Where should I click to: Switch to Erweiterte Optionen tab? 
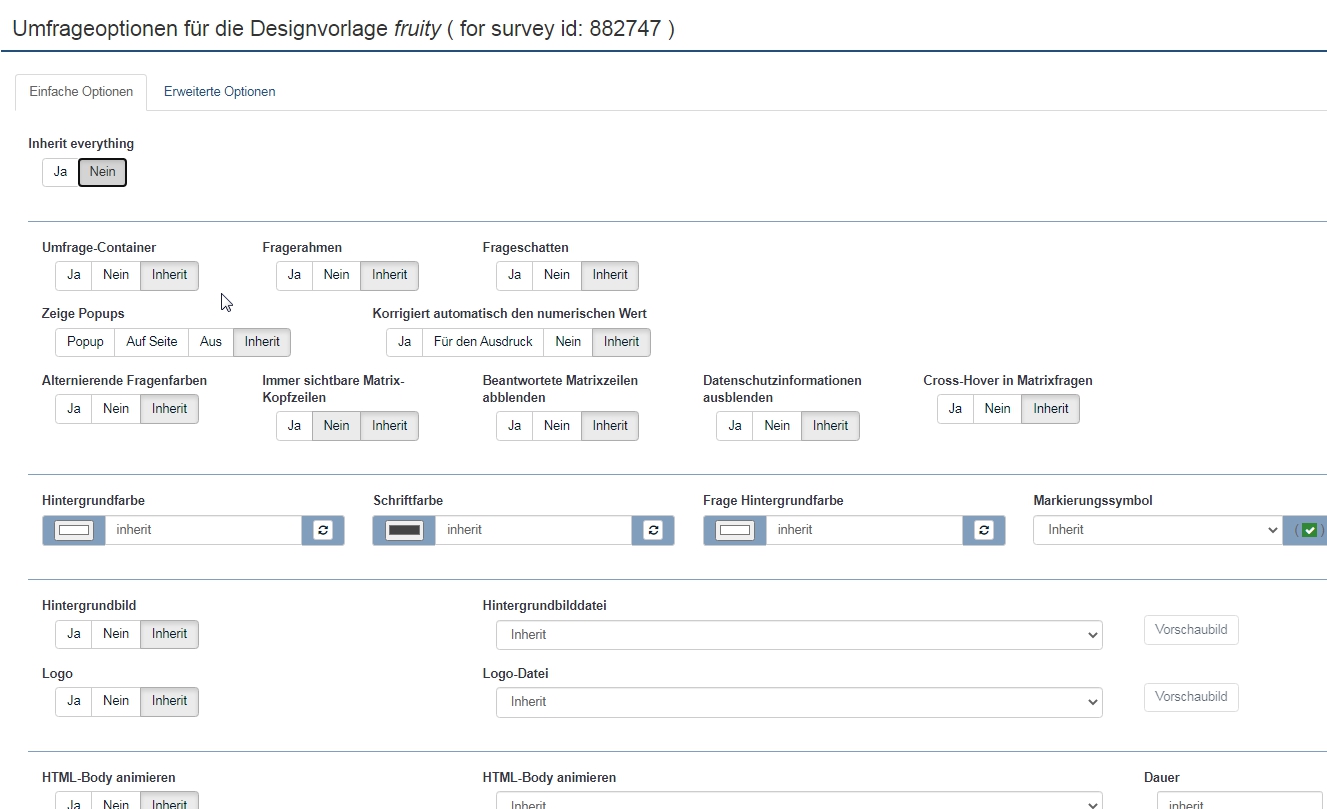(219, 92)
